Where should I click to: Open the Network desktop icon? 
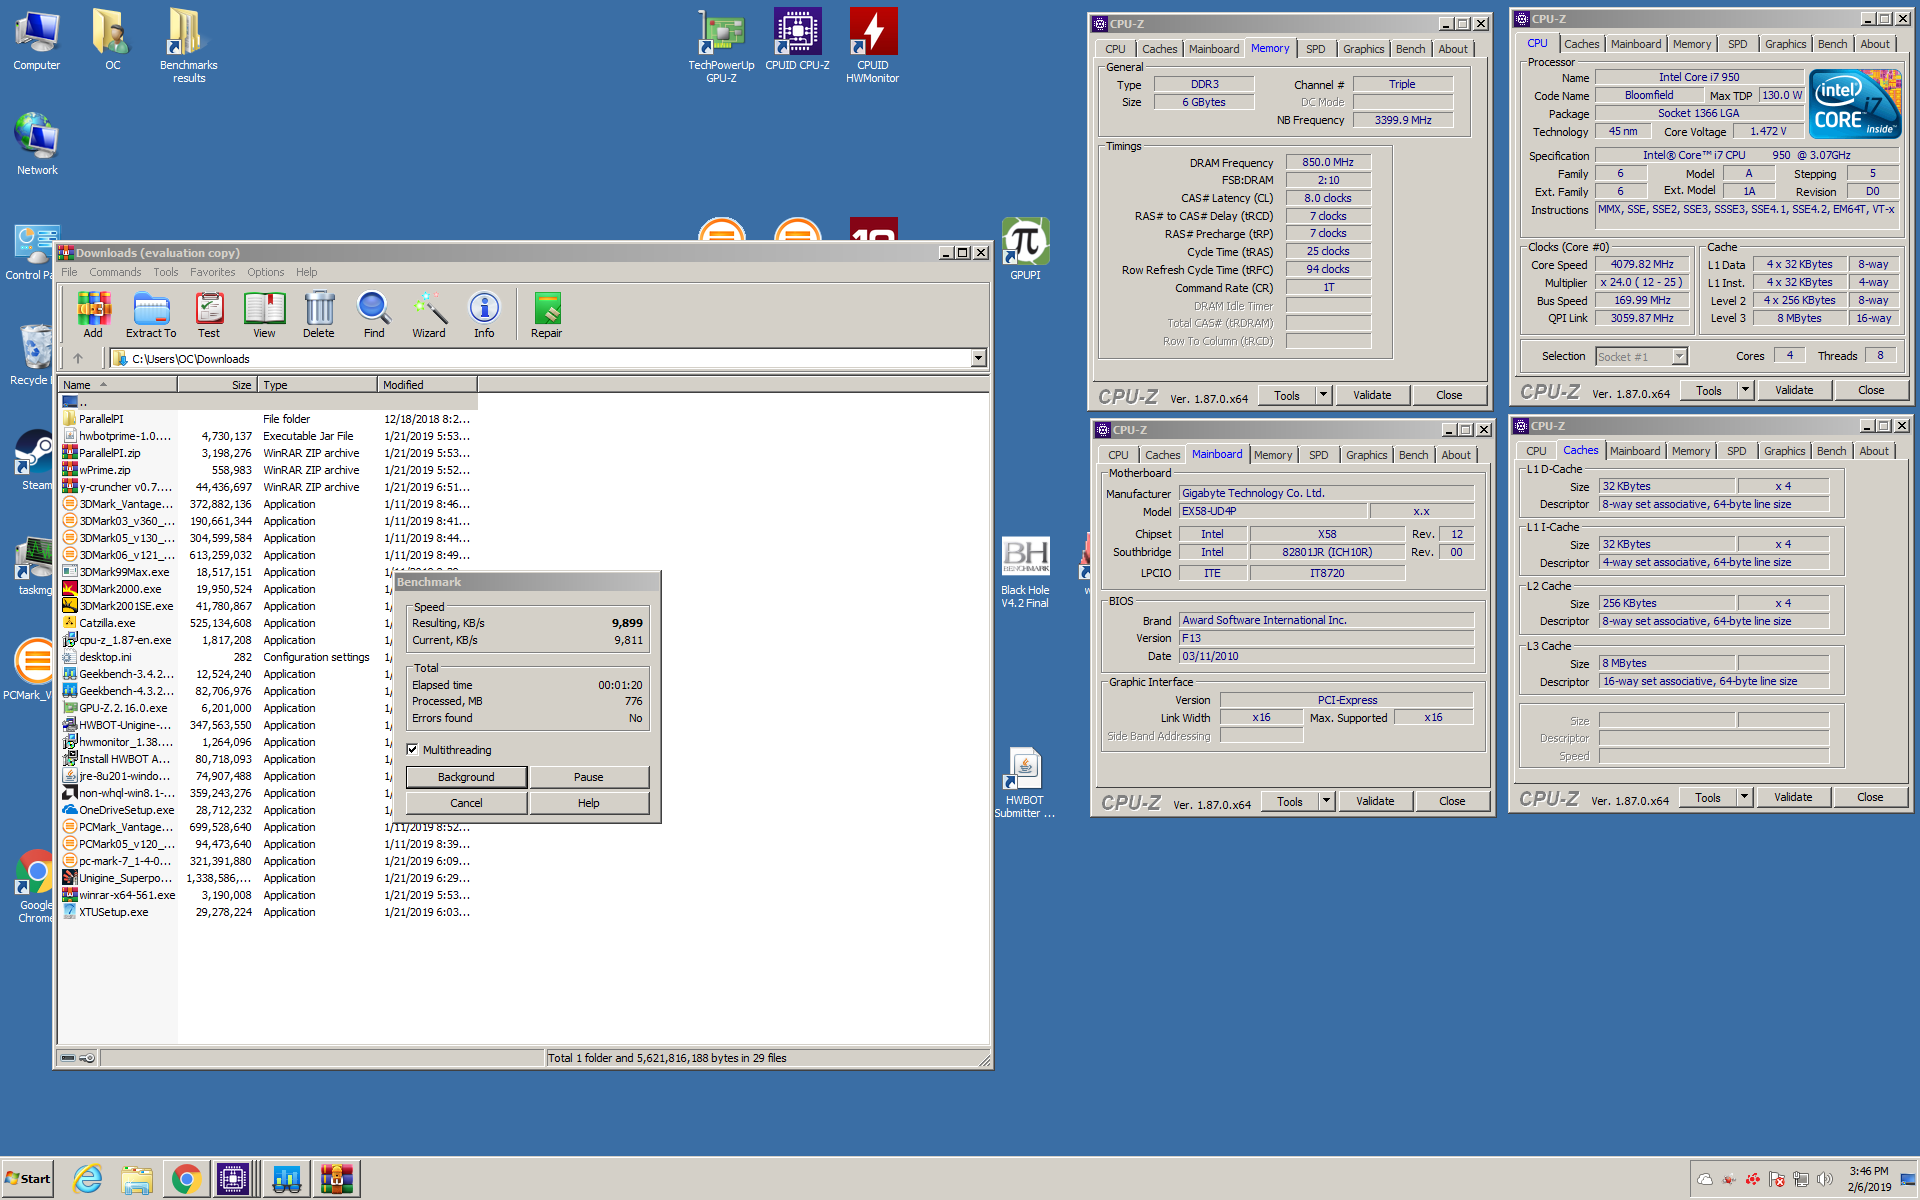pyautogui.click(x=37, y=144)
